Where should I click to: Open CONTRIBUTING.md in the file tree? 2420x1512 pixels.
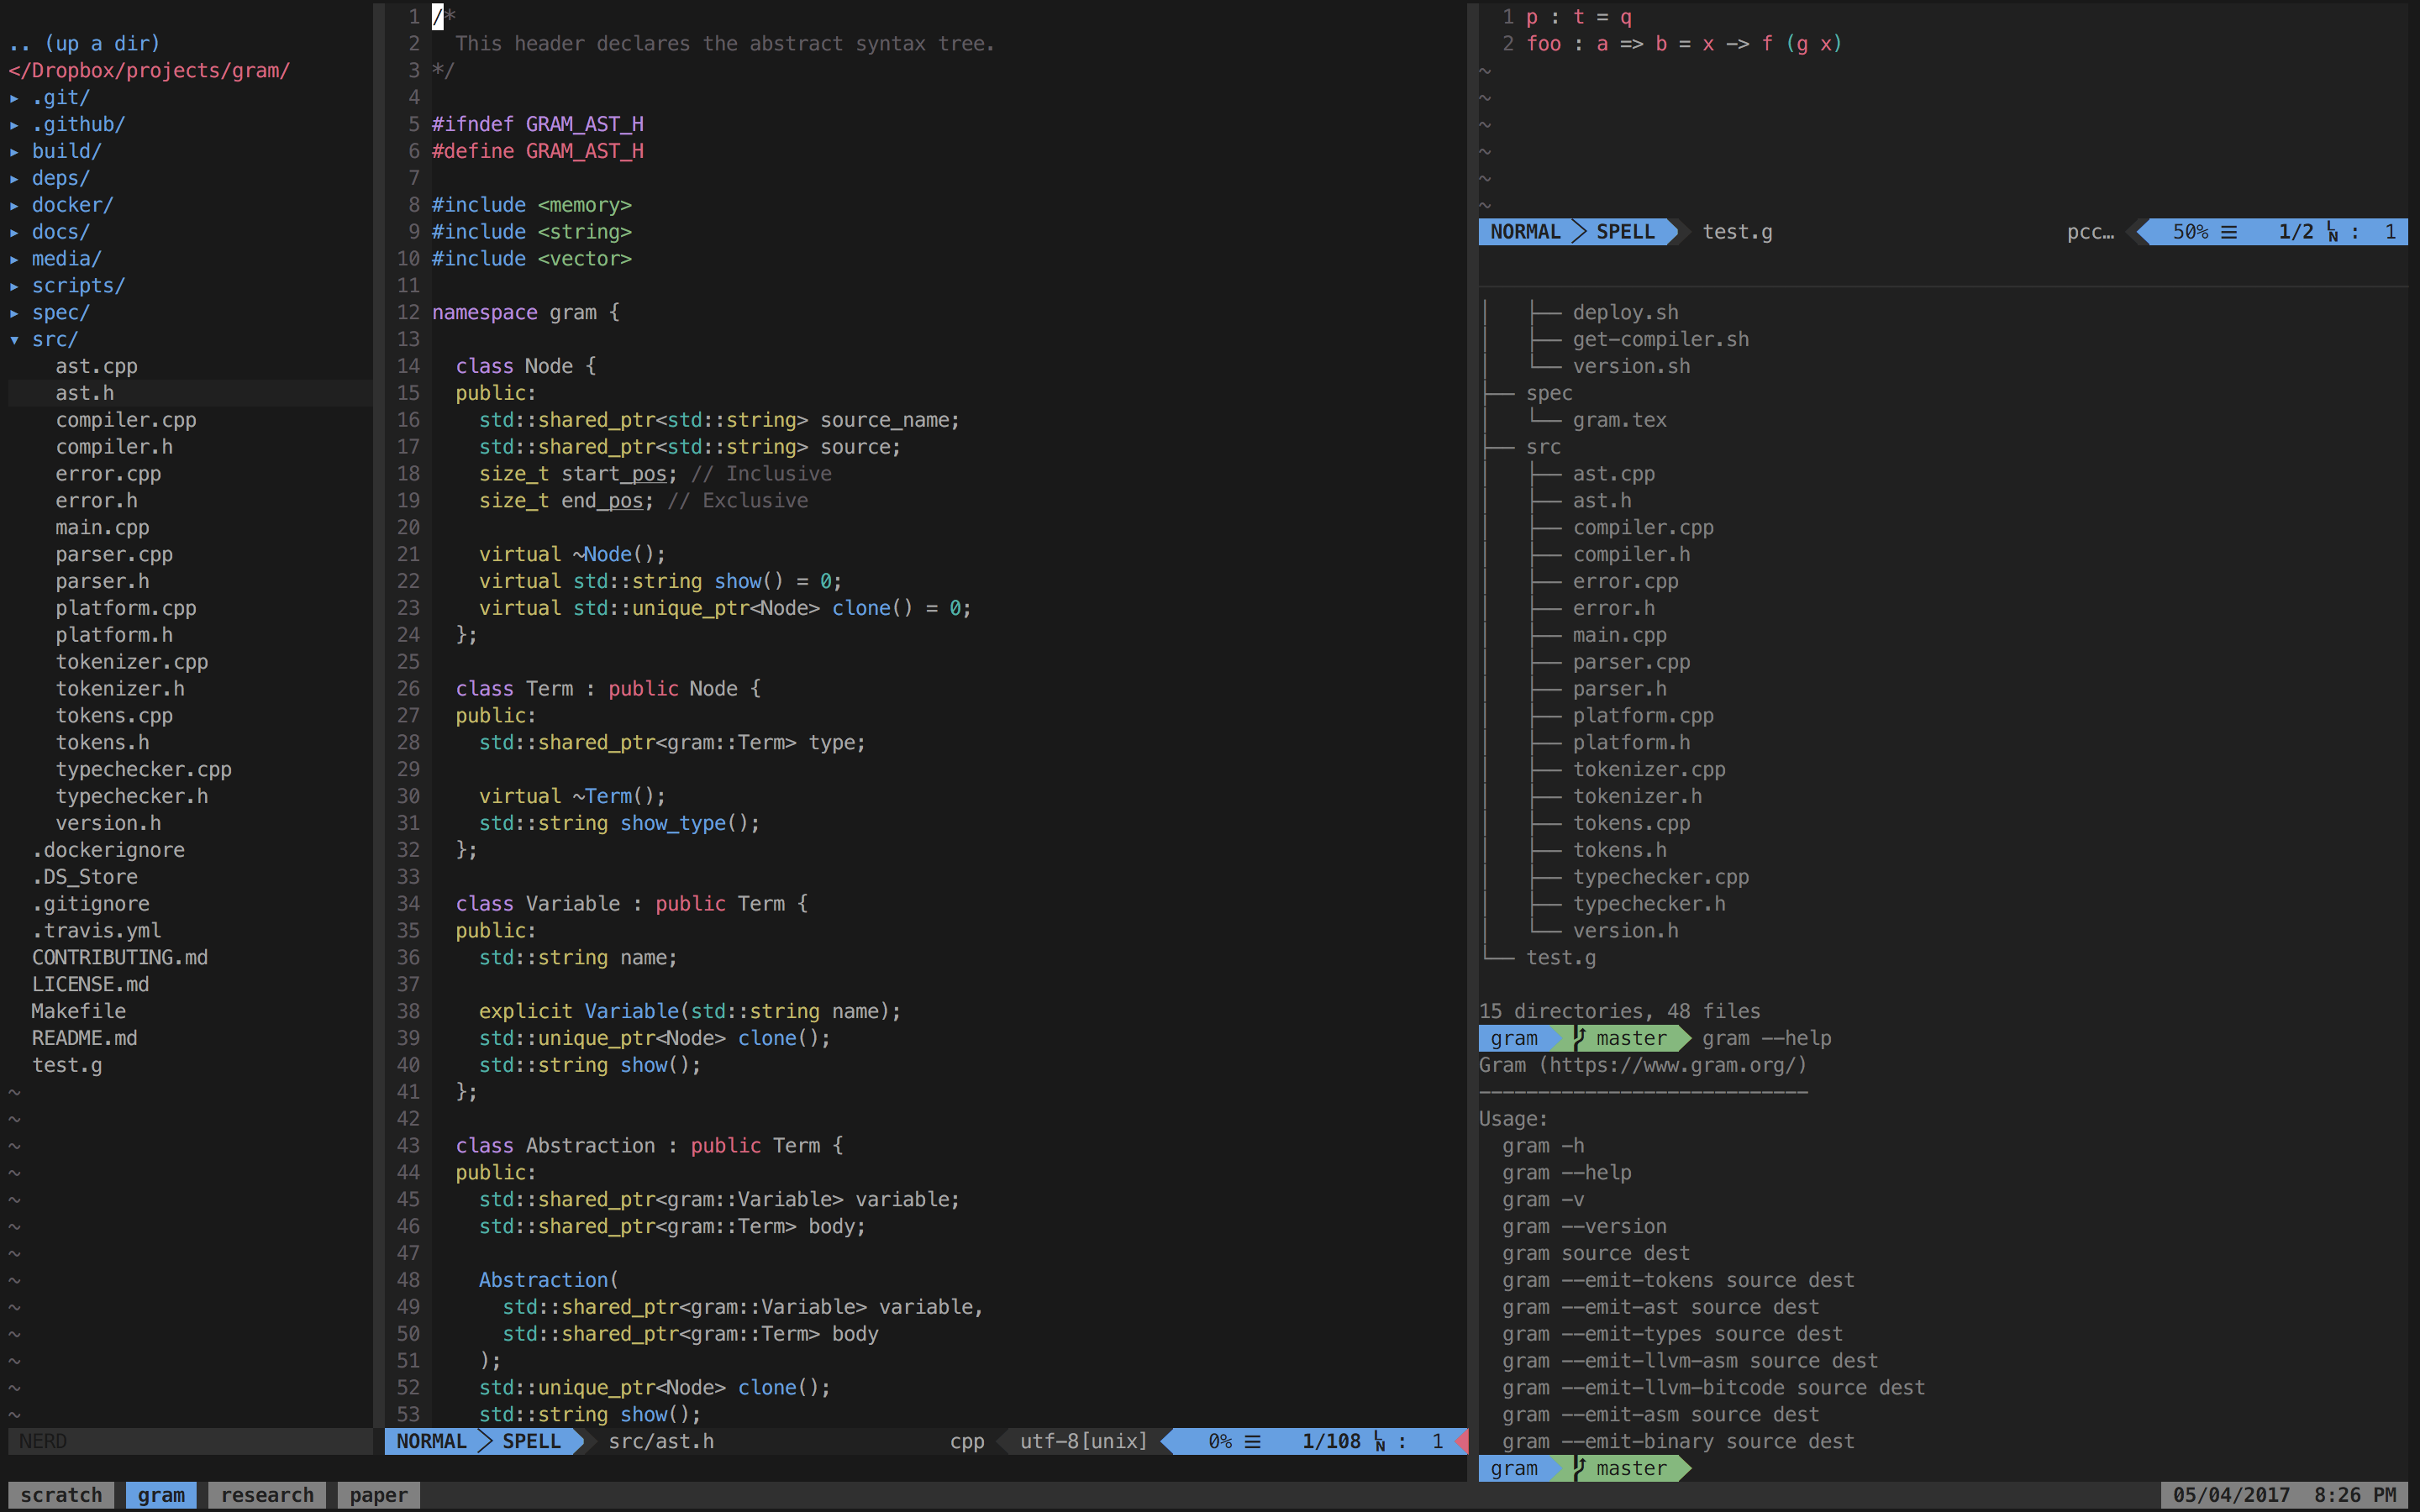(120, 958)
